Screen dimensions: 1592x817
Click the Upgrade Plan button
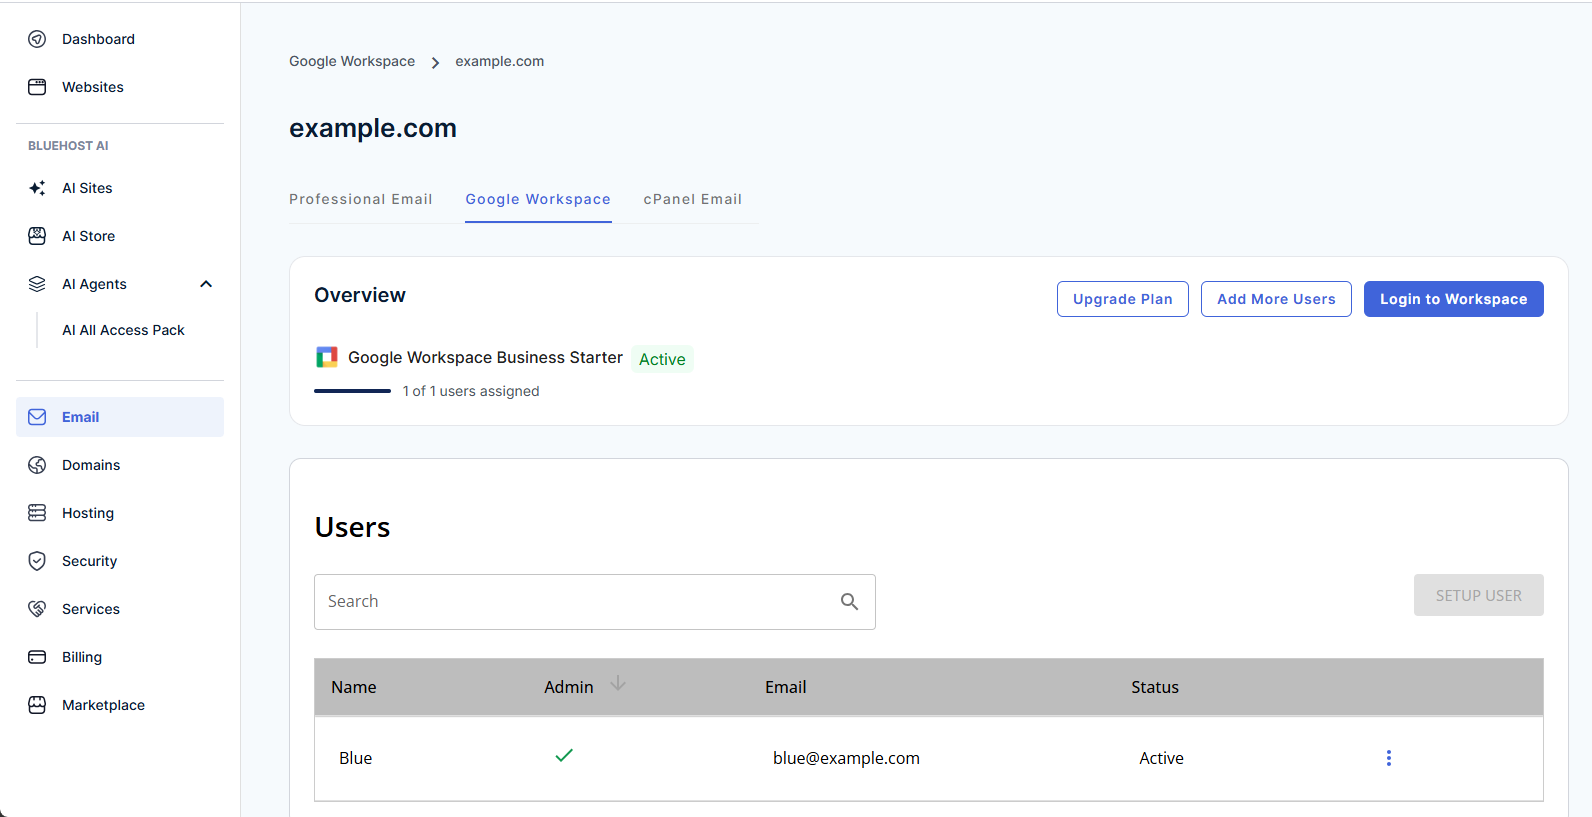pyautogui.click(x=1123, y=299)
